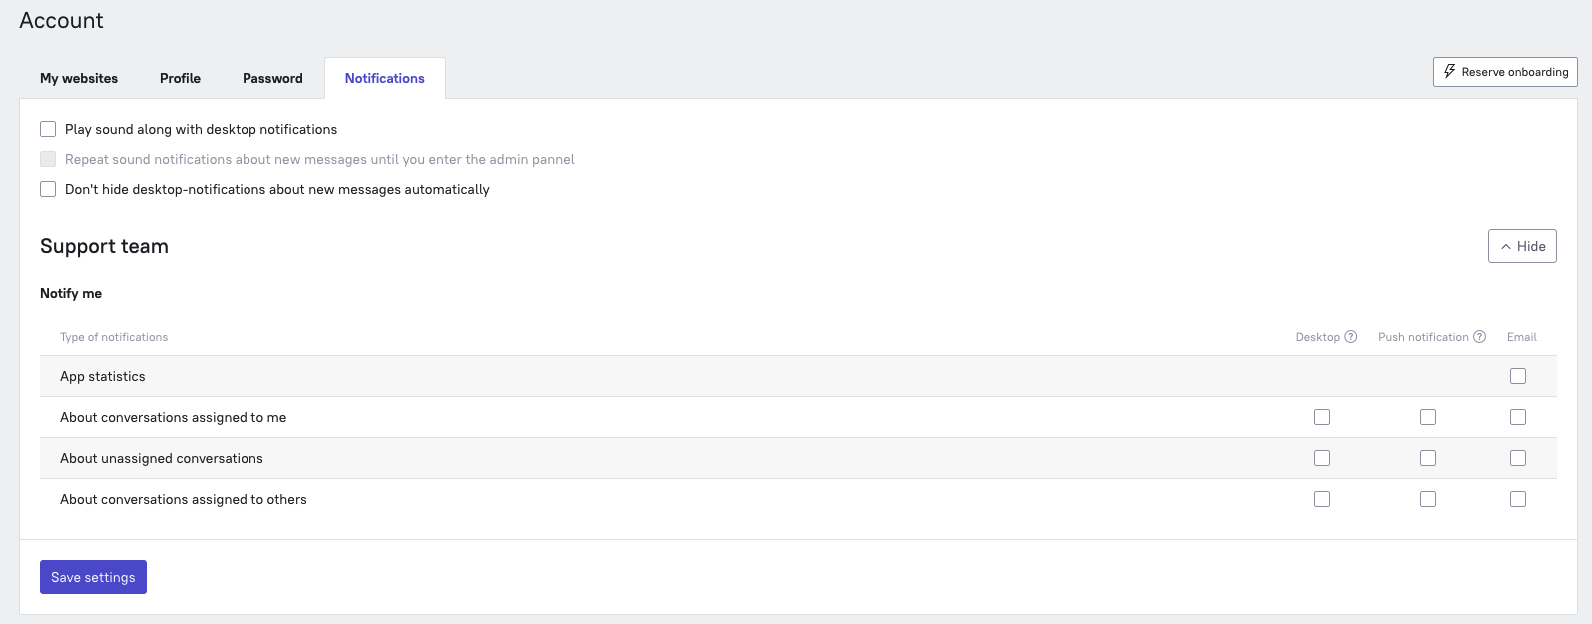
Task: Go to the Password tab
Action: pos(273,78)
